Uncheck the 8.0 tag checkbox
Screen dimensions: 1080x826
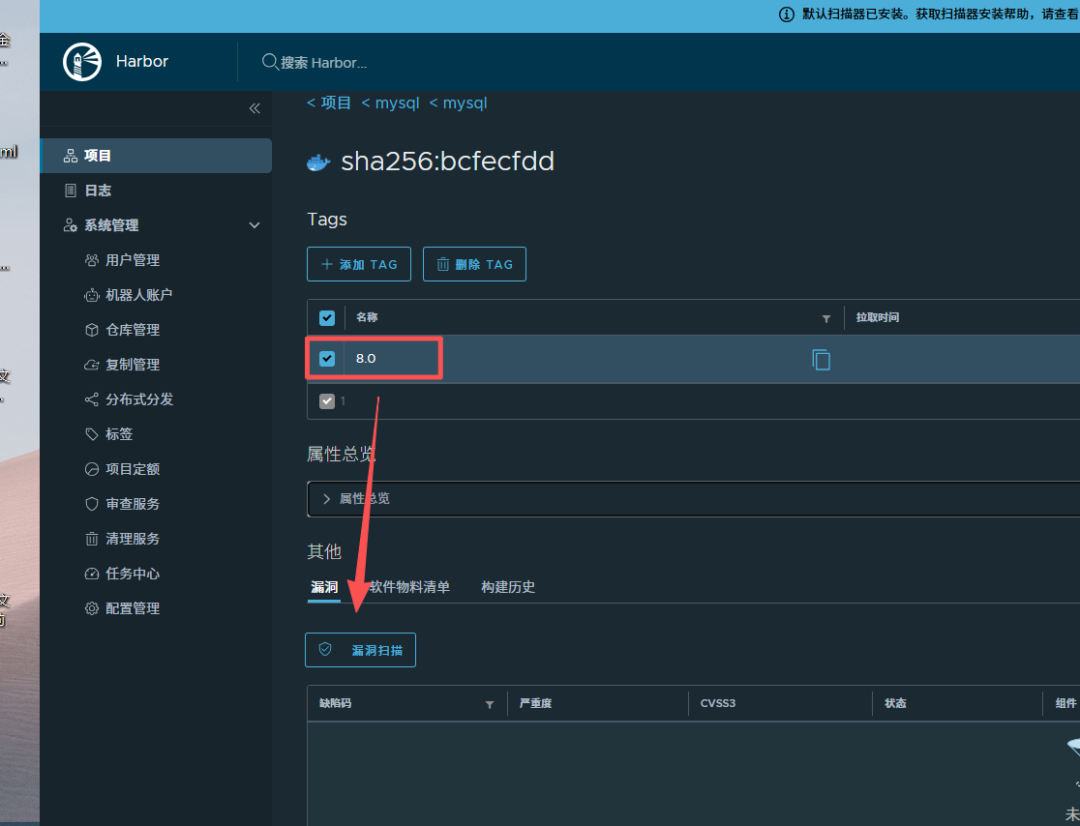tap(327, 358)
